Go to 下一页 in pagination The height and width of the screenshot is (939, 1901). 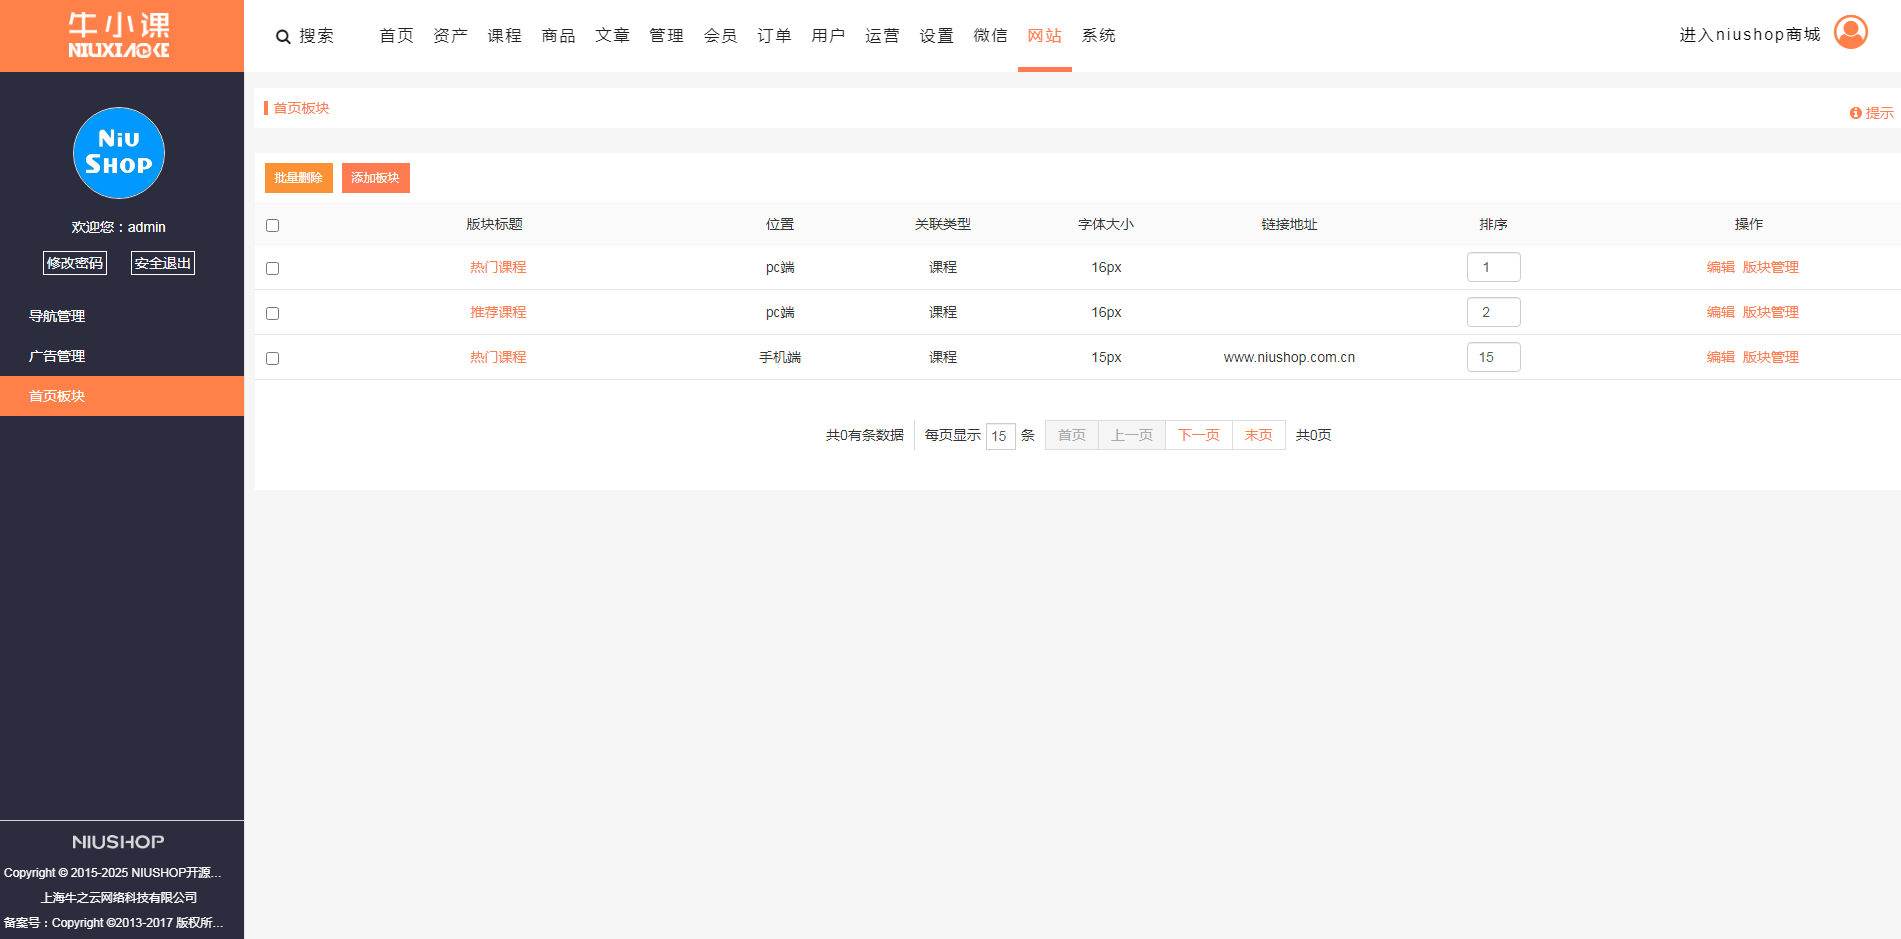coord(1198,435)
